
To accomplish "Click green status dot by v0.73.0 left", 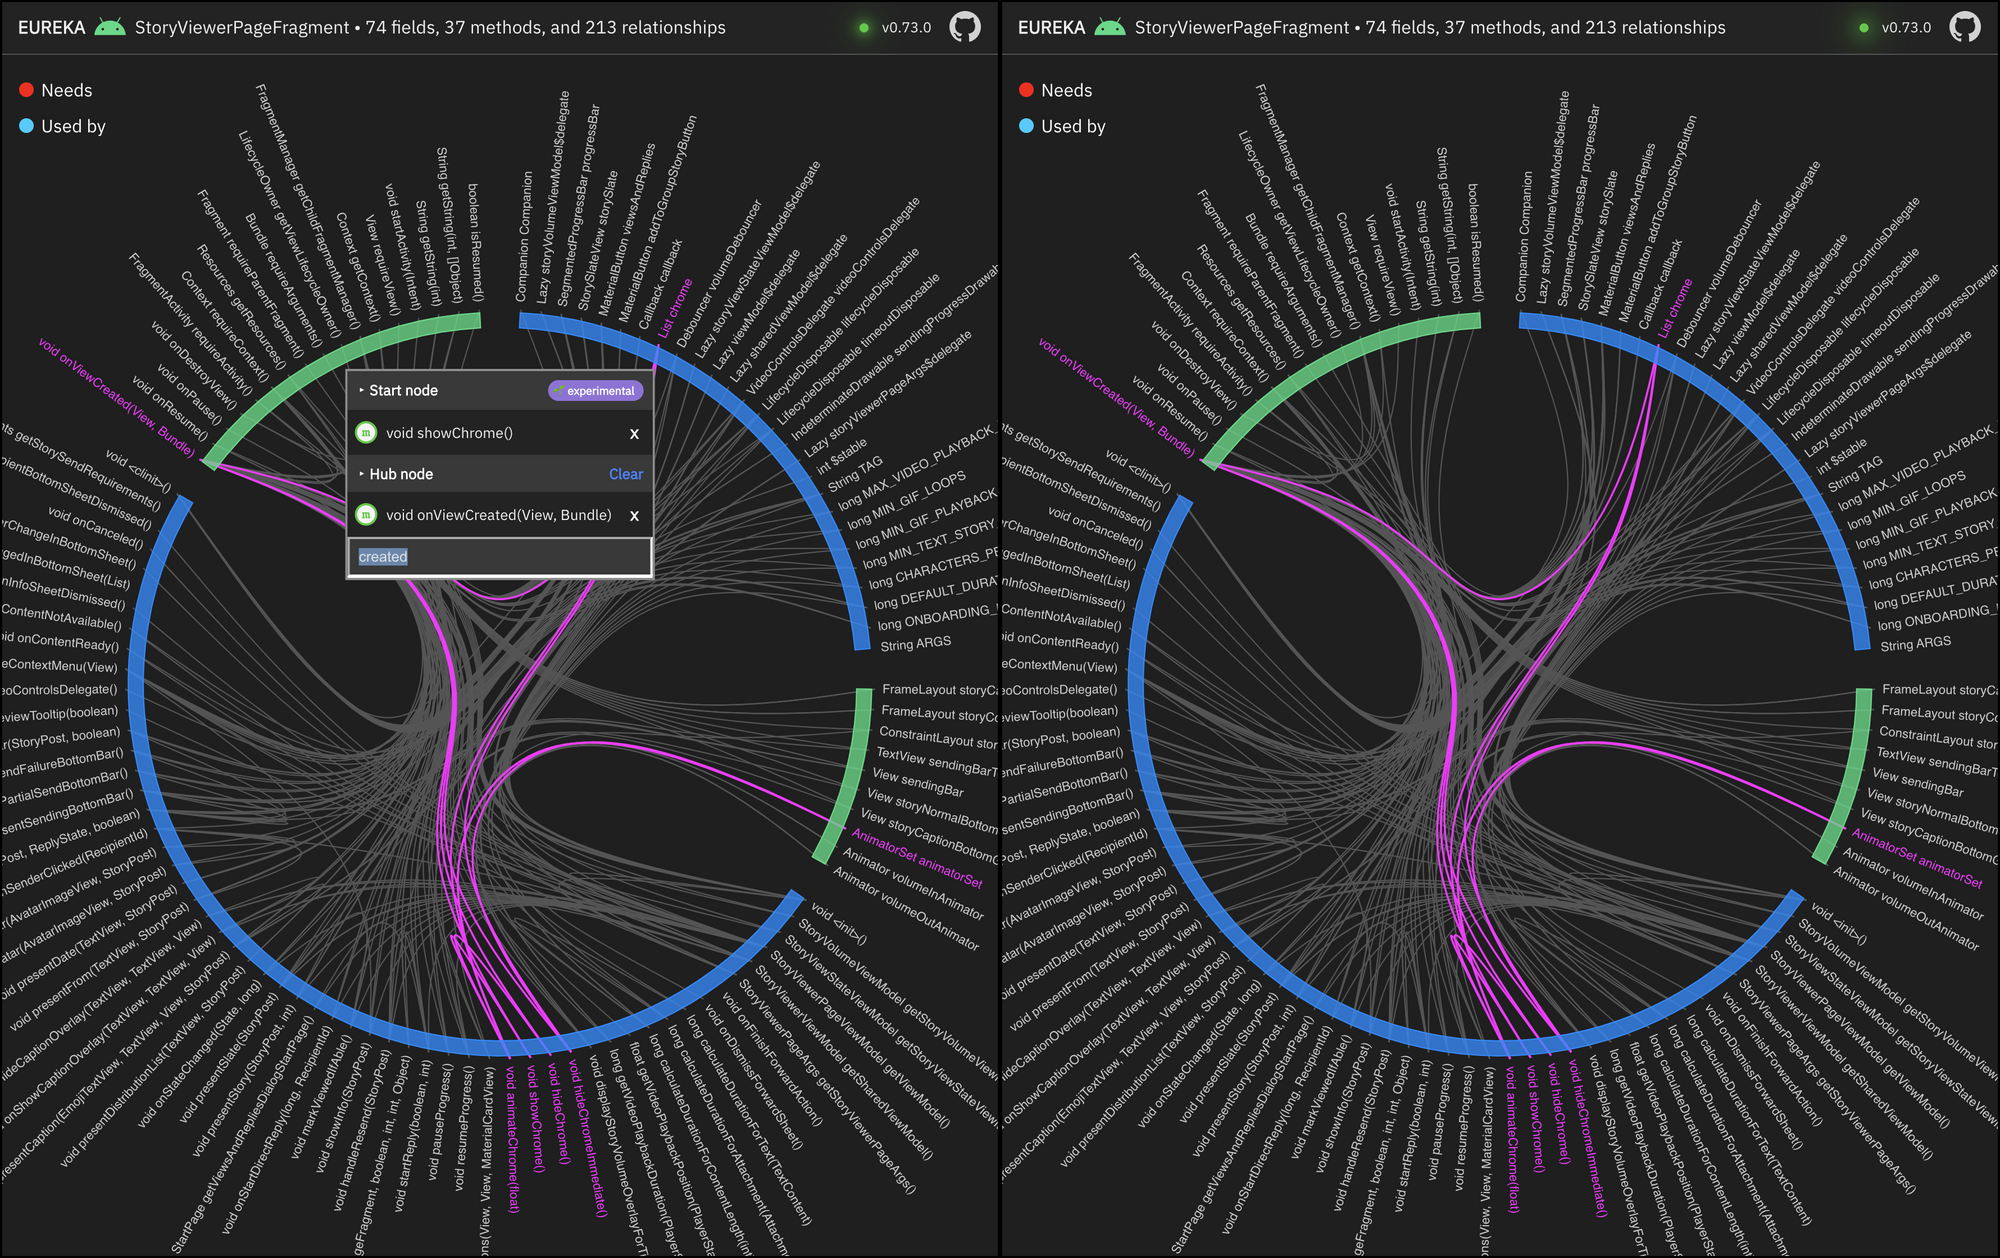I will click(864, 28).
